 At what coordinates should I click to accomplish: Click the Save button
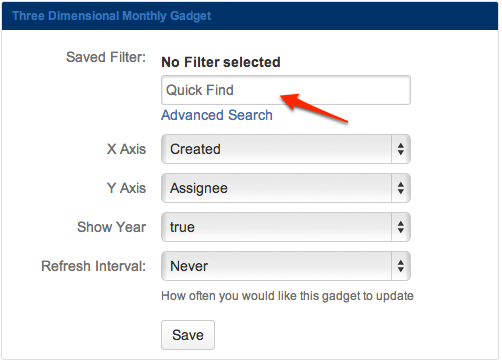188,335
